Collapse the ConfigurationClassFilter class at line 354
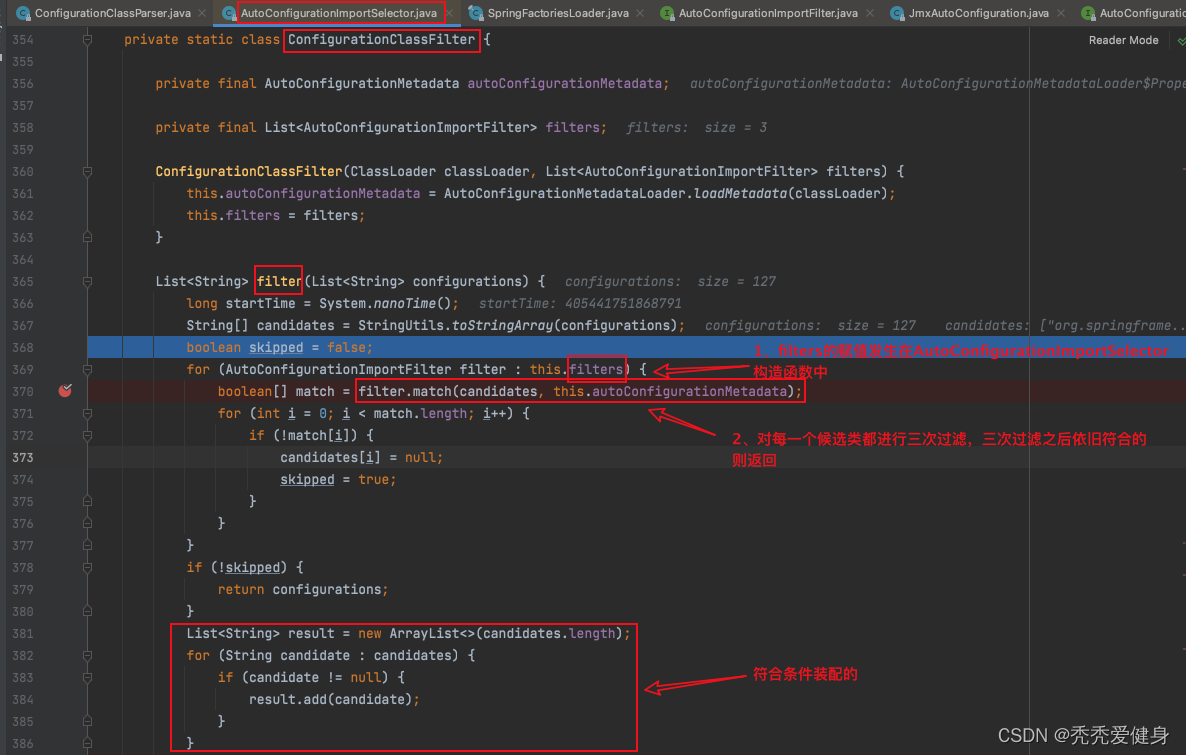Image resolution: width=1186 pixels, height=755 pixels. coord(87,40)
